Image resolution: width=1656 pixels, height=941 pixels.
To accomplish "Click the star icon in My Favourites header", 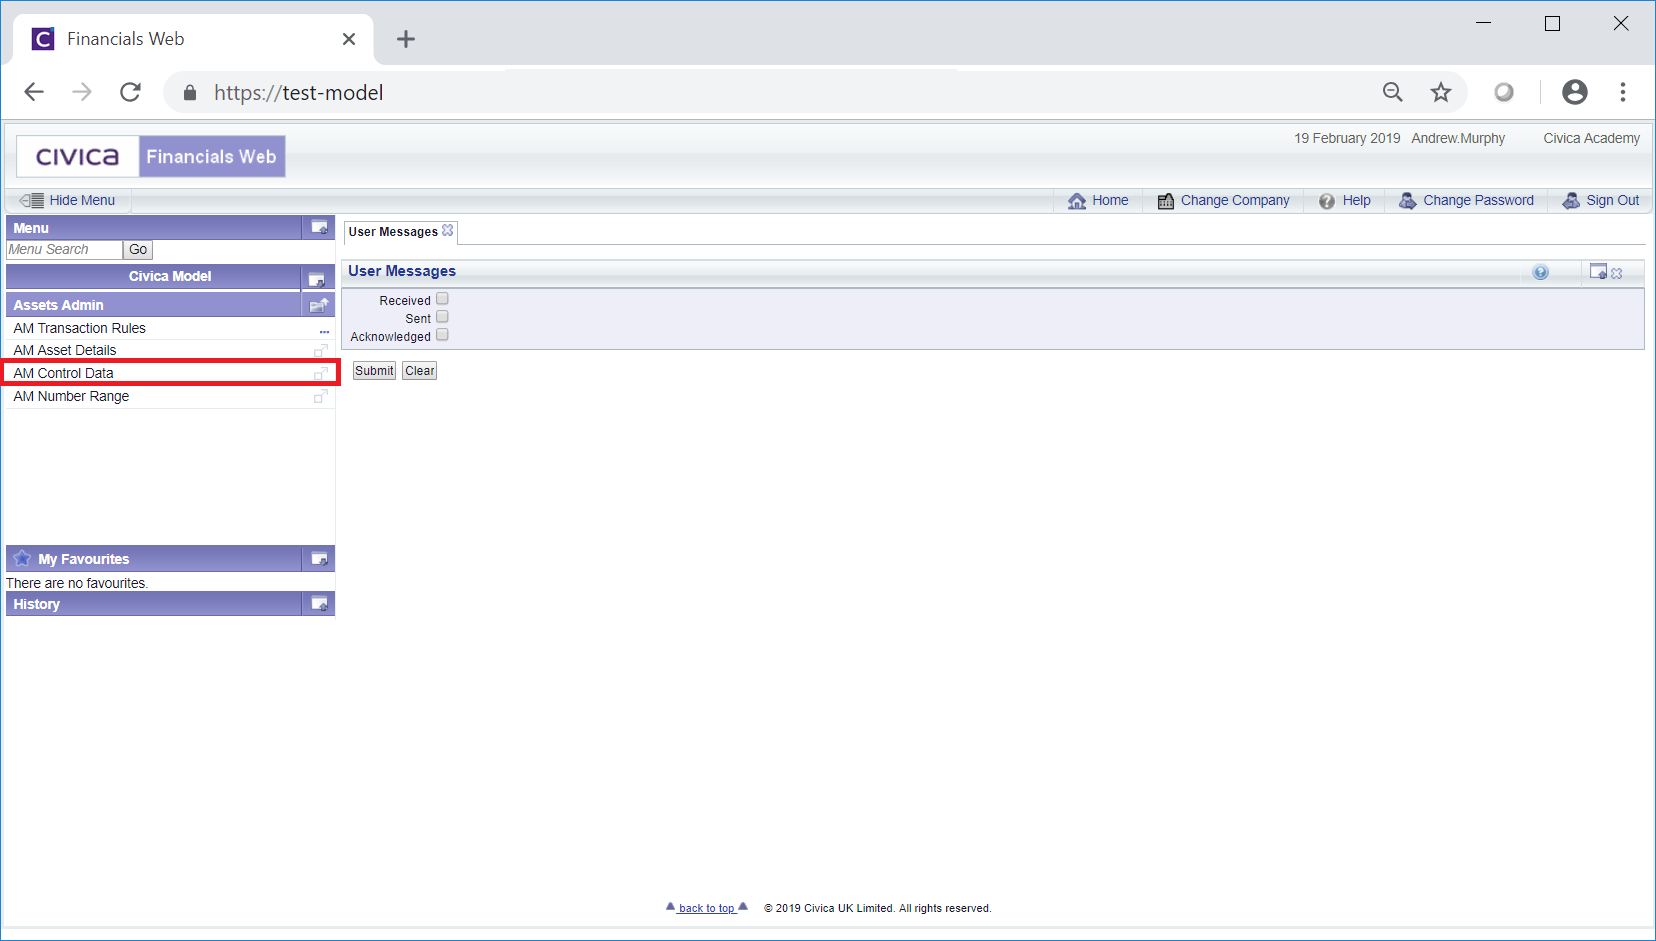I will click(22, 558).
